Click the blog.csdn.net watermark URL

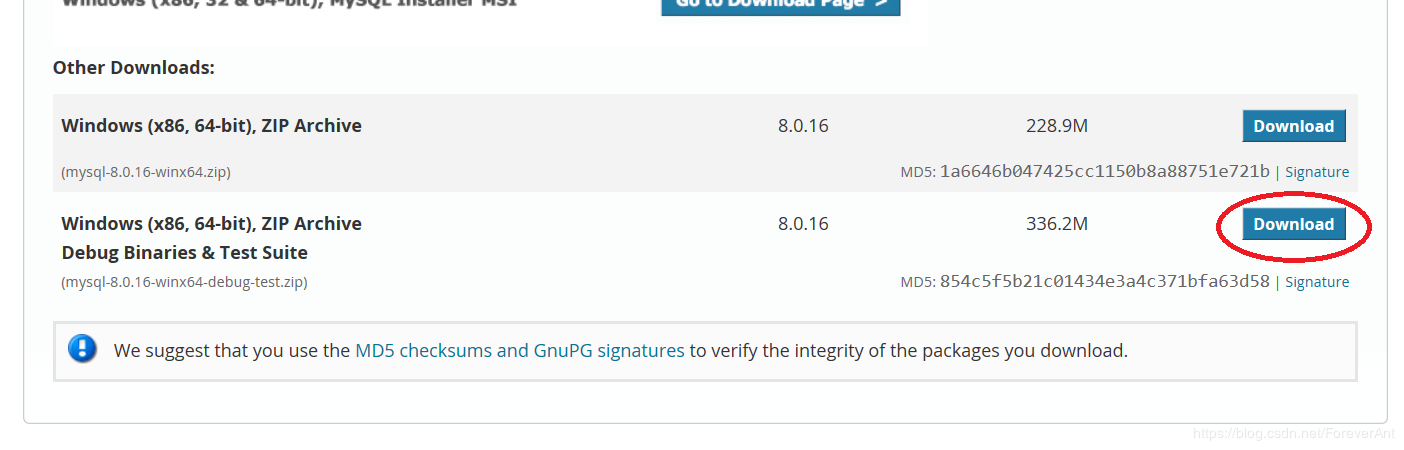click(1293, 433)
